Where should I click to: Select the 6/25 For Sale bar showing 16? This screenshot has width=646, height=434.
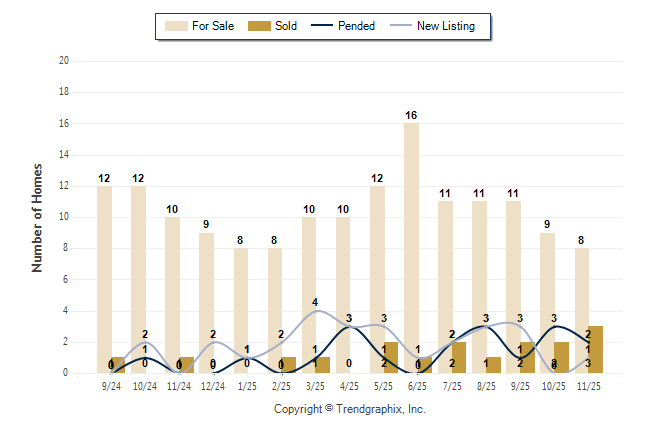click(411, 248)
